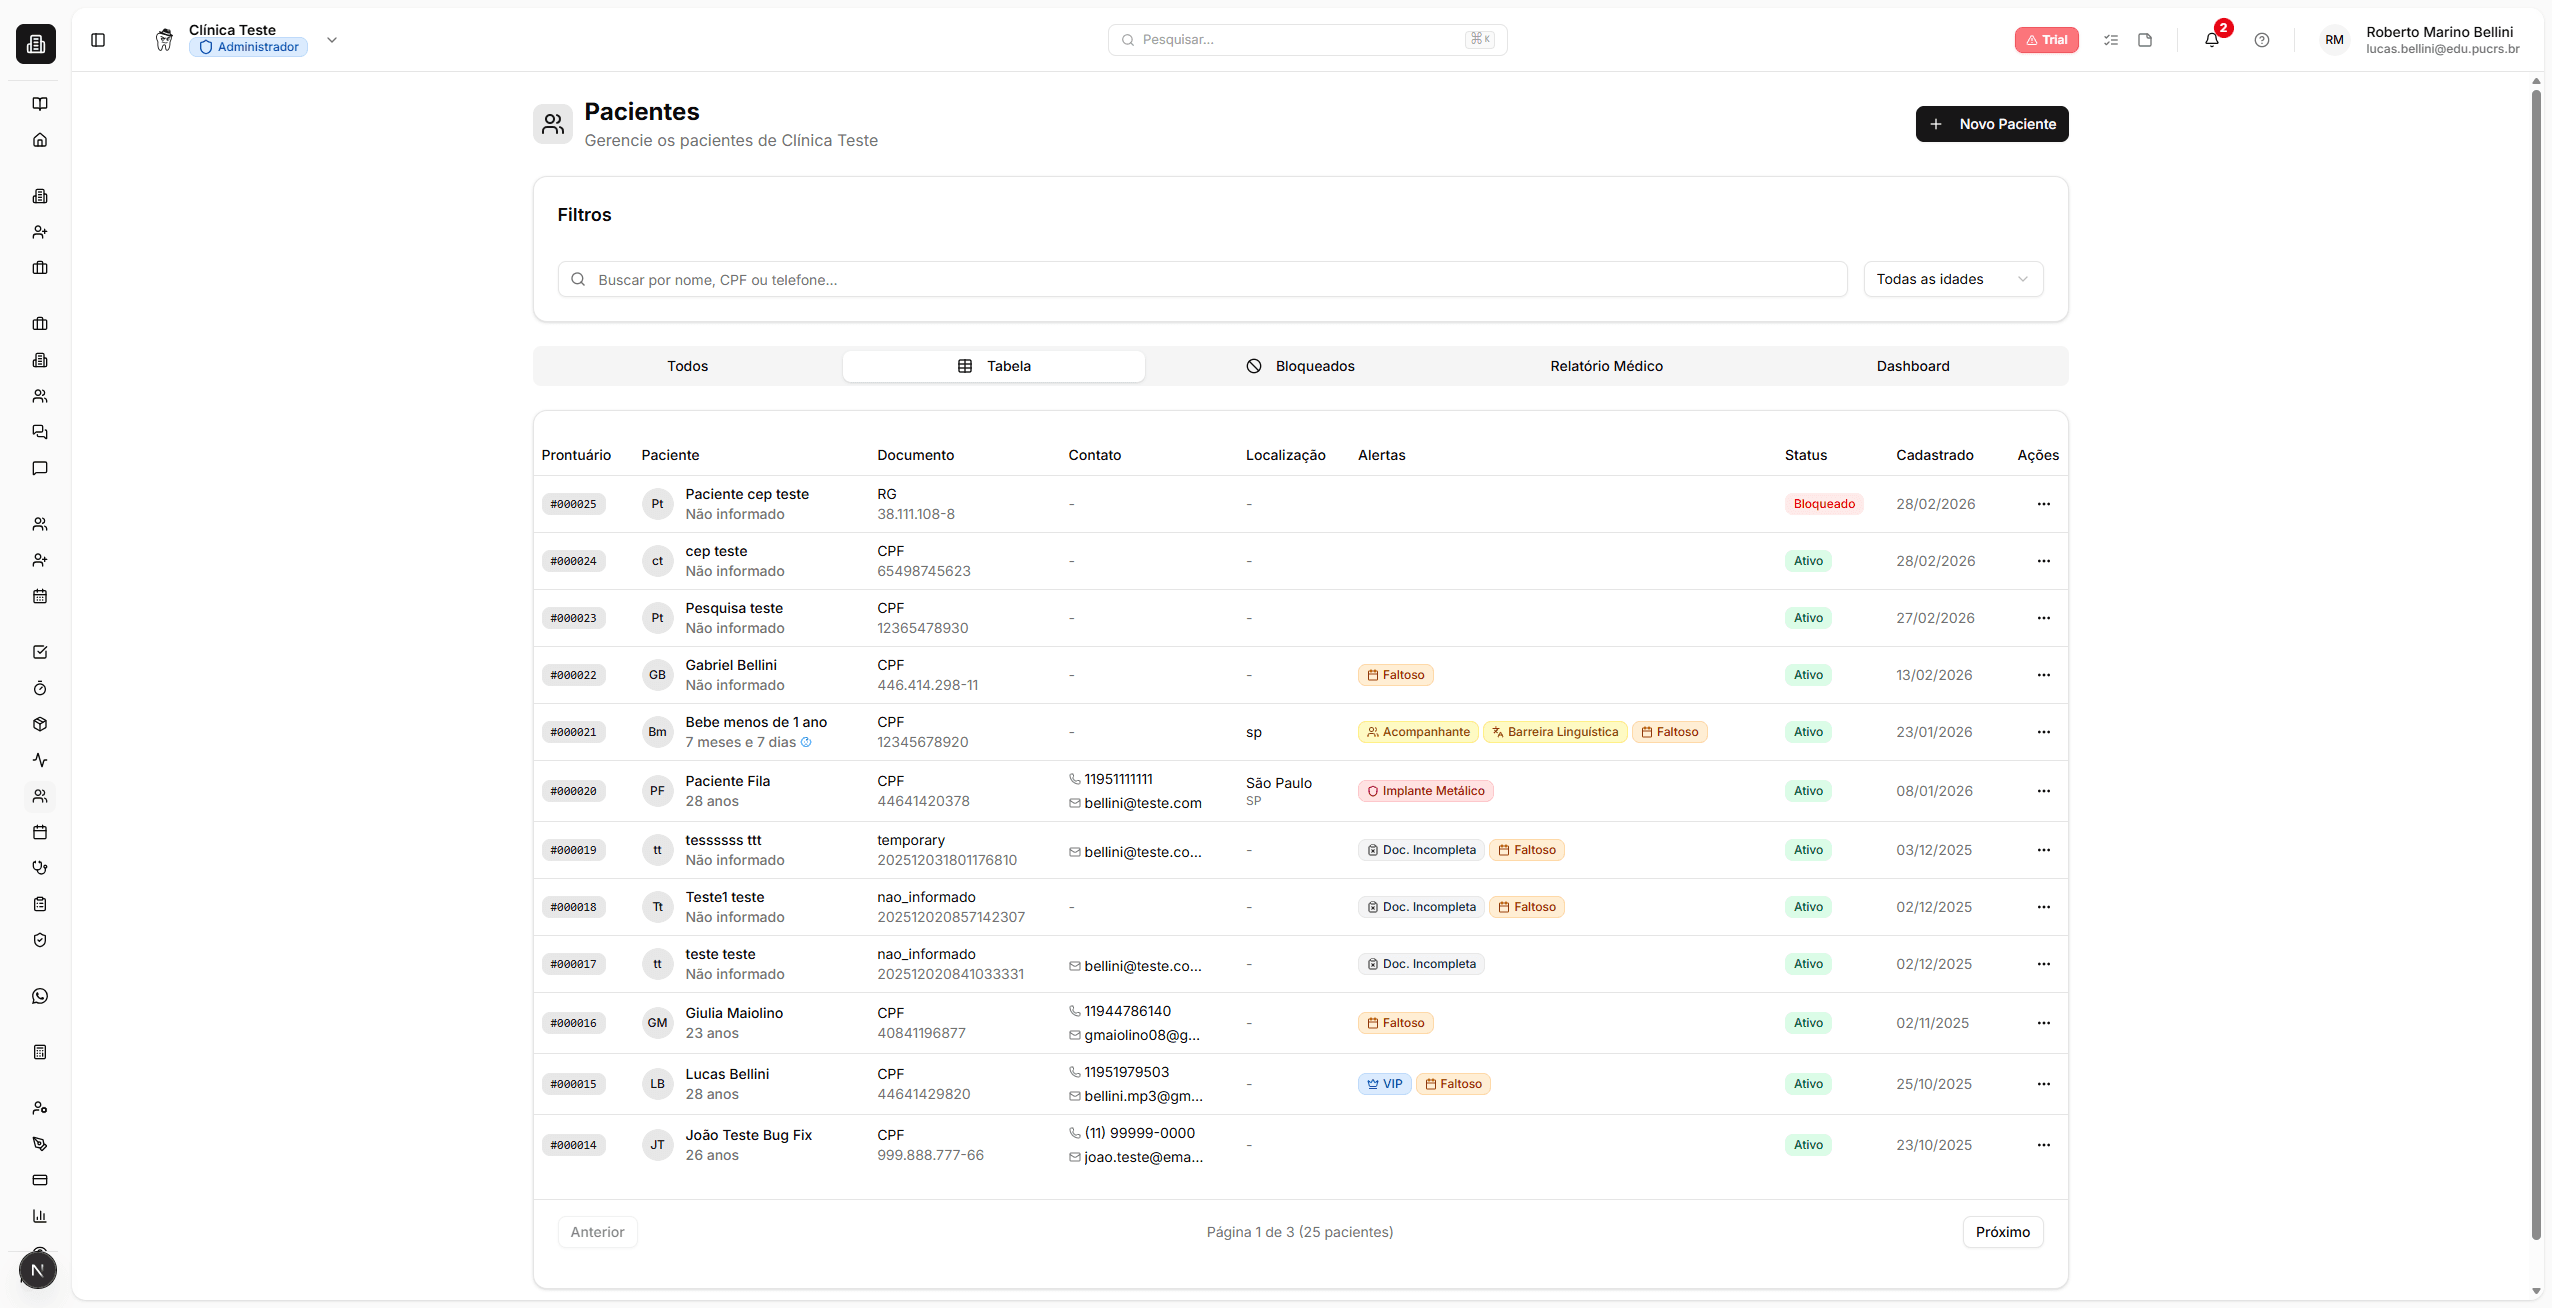This screenshot has height=1308, width=2552.
Task: Switch to the Bloqueados tab
Action: pyautogui.click(x=1300, y=366)
